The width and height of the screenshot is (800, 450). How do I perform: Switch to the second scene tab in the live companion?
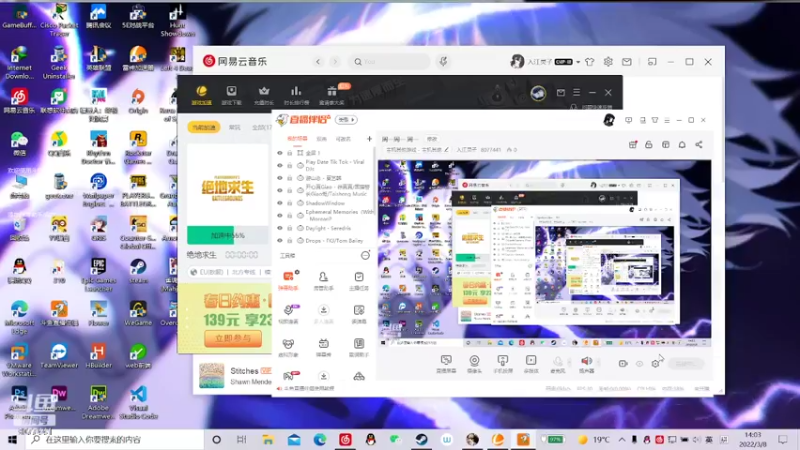pos(321,139)
